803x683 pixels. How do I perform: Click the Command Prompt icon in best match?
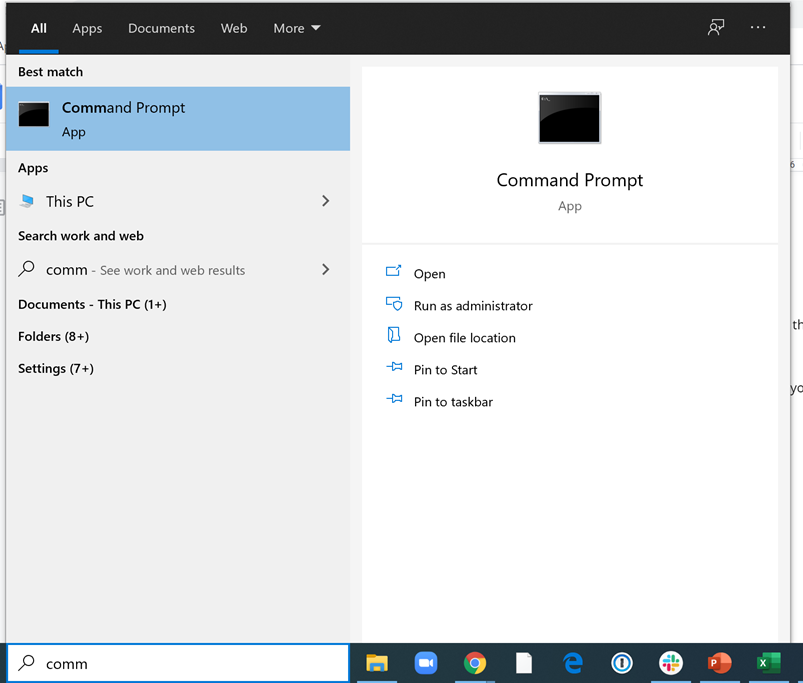coord(34,114)
